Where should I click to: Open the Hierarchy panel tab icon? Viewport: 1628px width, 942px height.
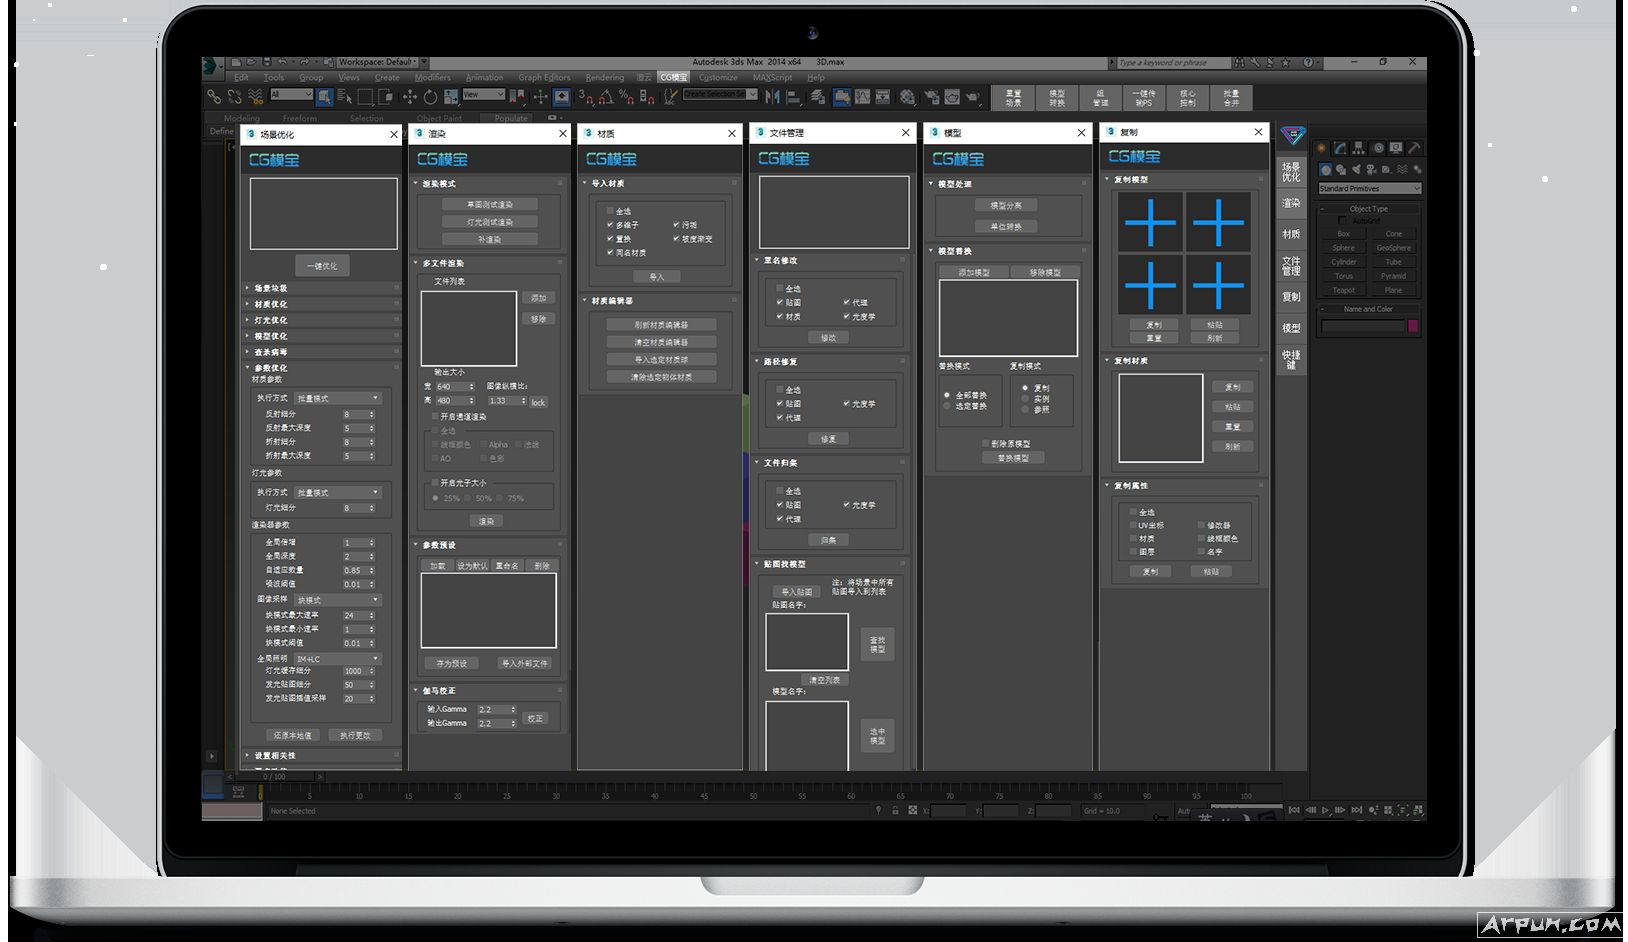point(1358,148)
